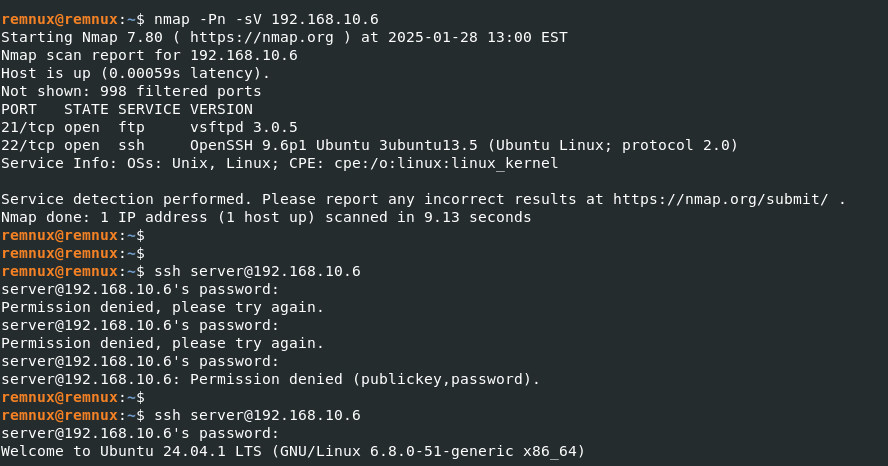This screenshot has width=888, height=466.
Task: Click the remnux@remnux prompt on the top line
Action: pyautogui.click(x=60, y=19)
